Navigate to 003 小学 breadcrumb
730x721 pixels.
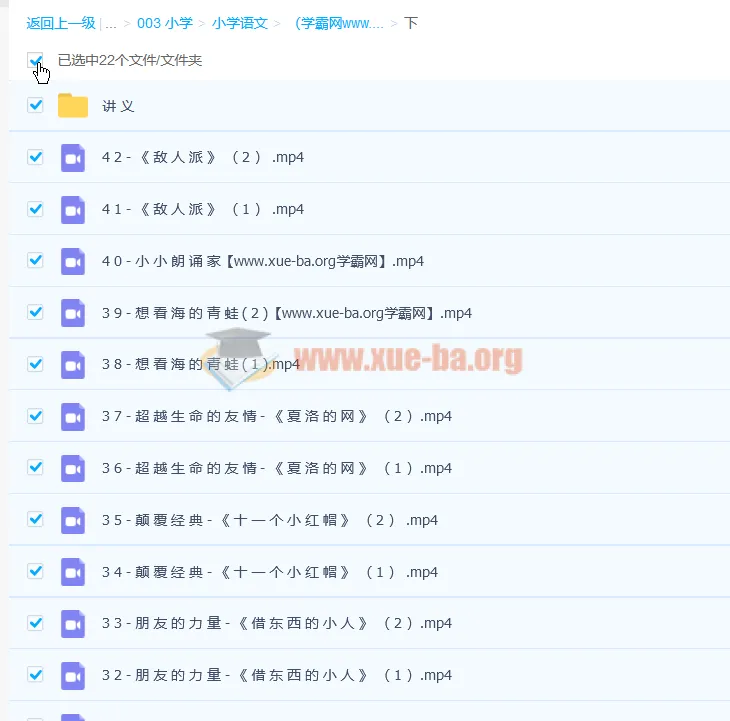[x=165, y=23]
